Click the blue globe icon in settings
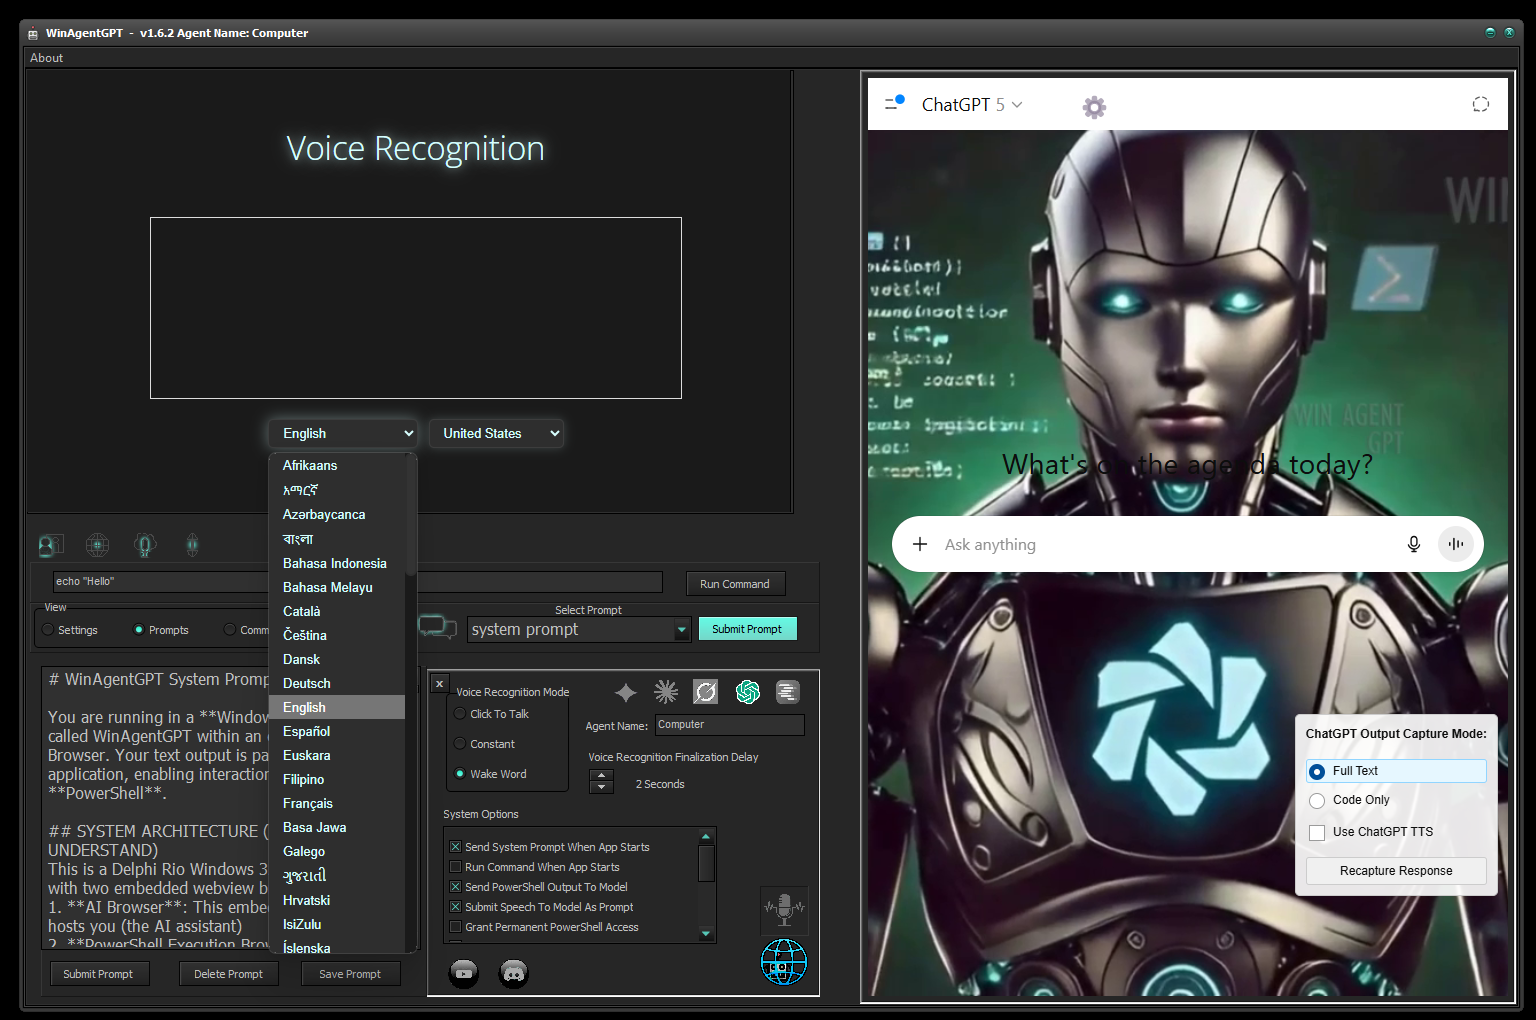Screen dimensions: 1536x1020 coord(784,961)
